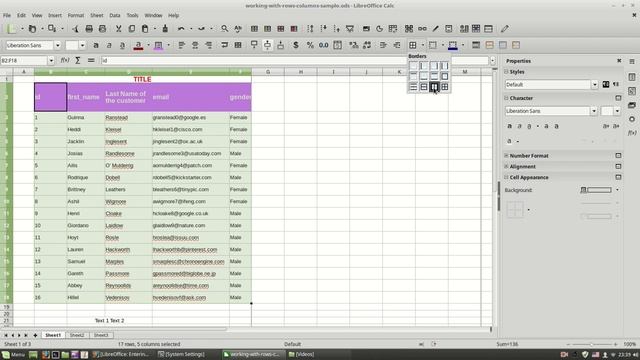640x360 pixels.
Task: Click the Clone Formatting paintbrush icon
Action: [x=165, y=29]
